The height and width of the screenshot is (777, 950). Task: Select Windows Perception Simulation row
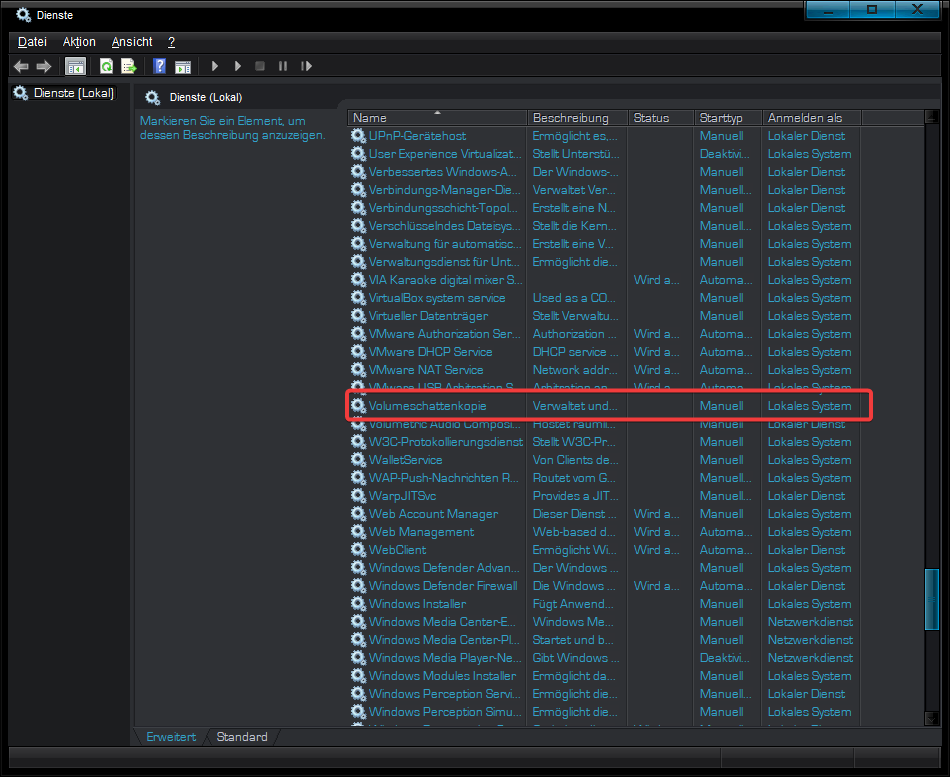(606, 712)
